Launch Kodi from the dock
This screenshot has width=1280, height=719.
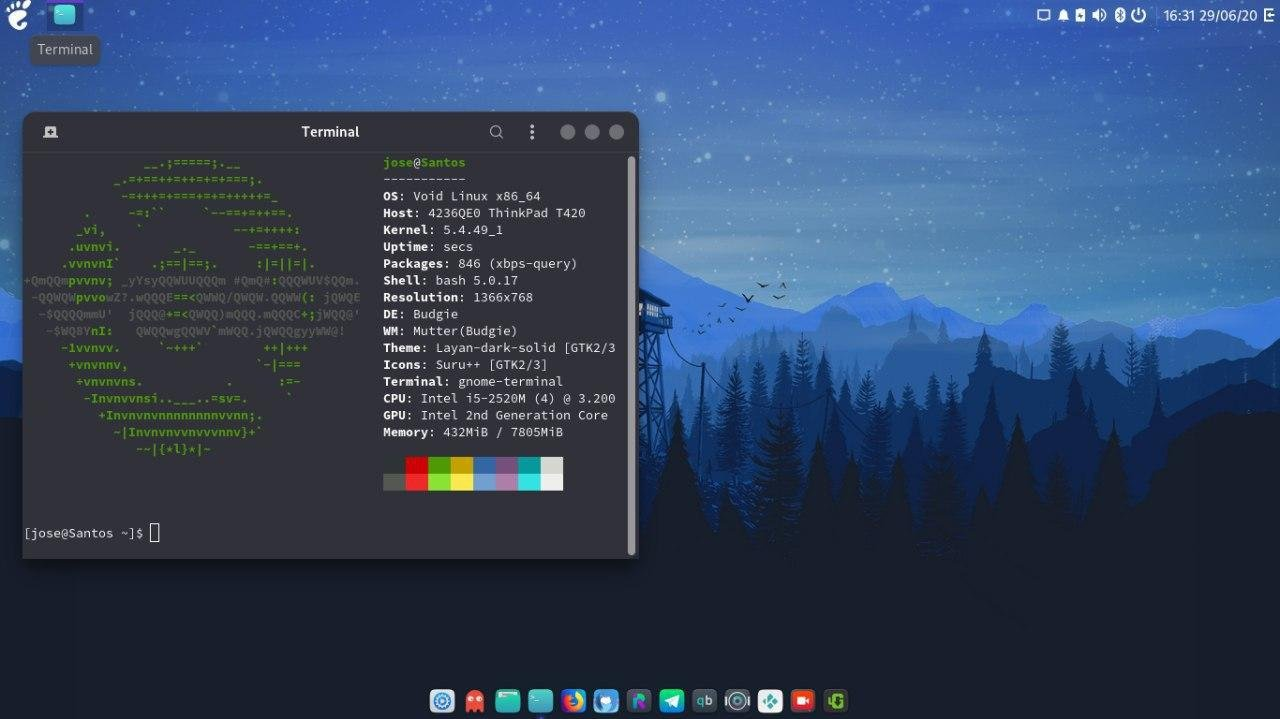[770, 701]
